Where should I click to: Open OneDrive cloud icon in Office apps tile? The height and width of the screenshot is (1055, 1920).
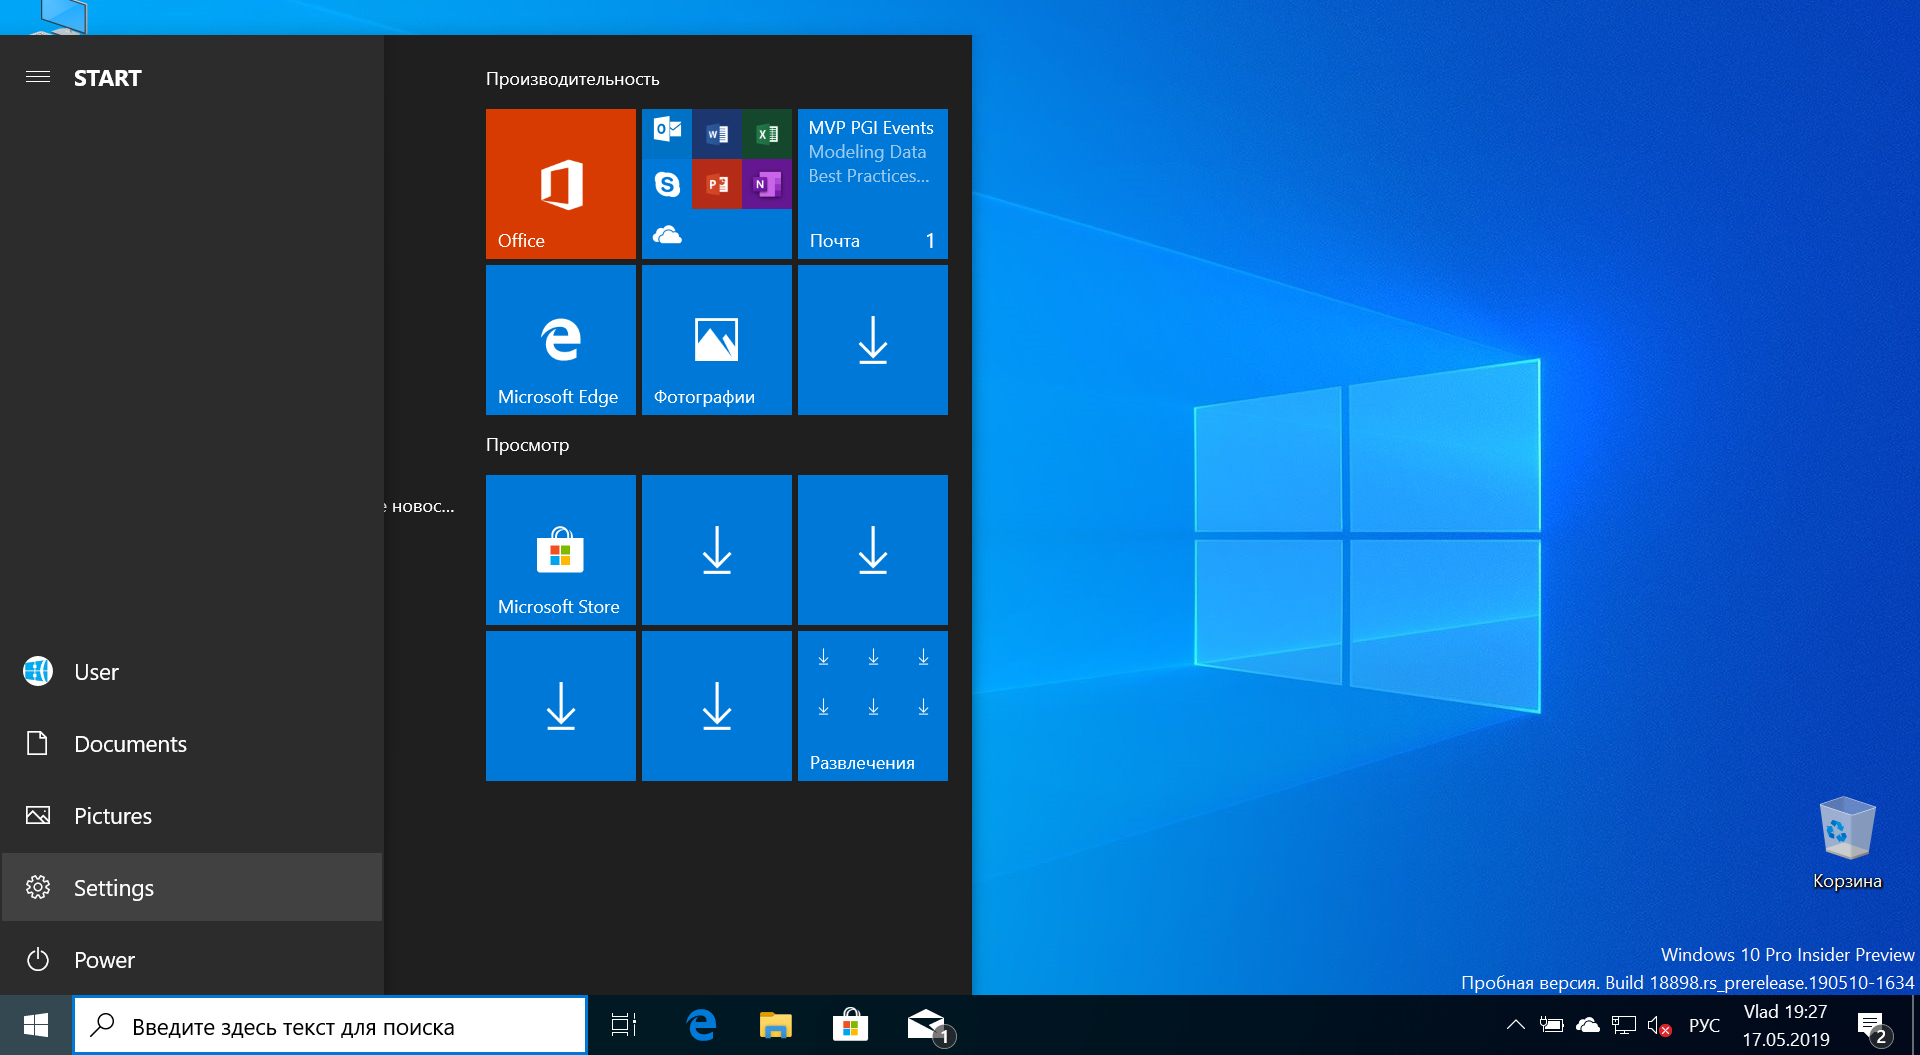click(667, 234)
